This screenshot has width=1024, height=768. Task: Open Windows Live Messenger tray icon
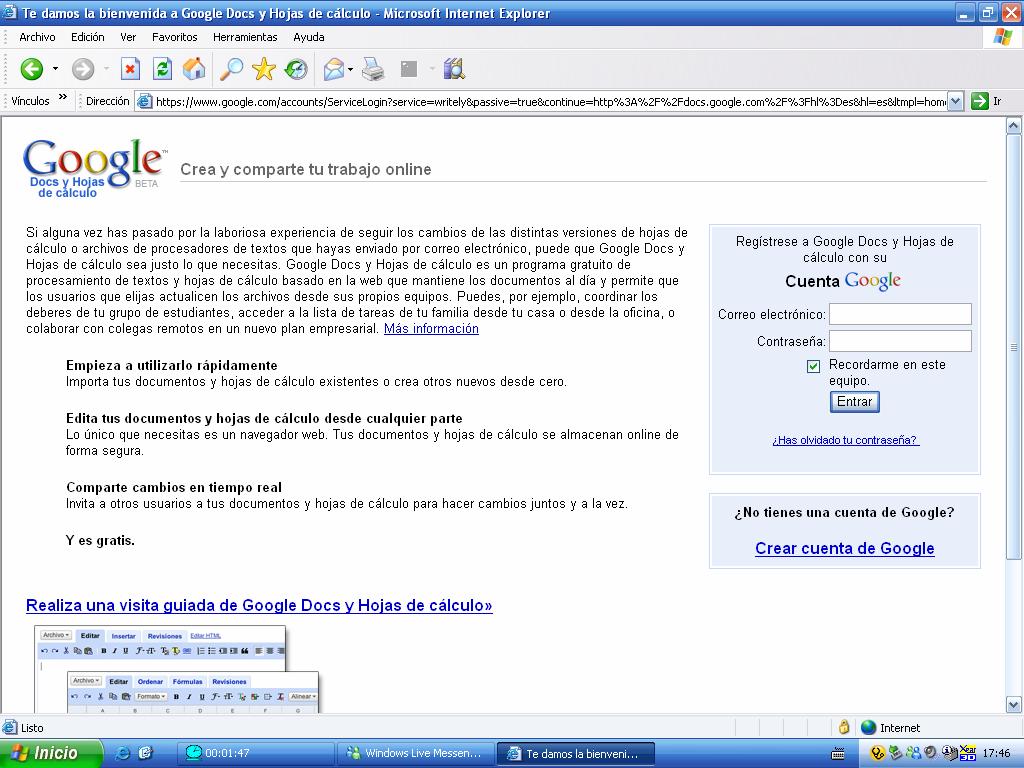913,753
